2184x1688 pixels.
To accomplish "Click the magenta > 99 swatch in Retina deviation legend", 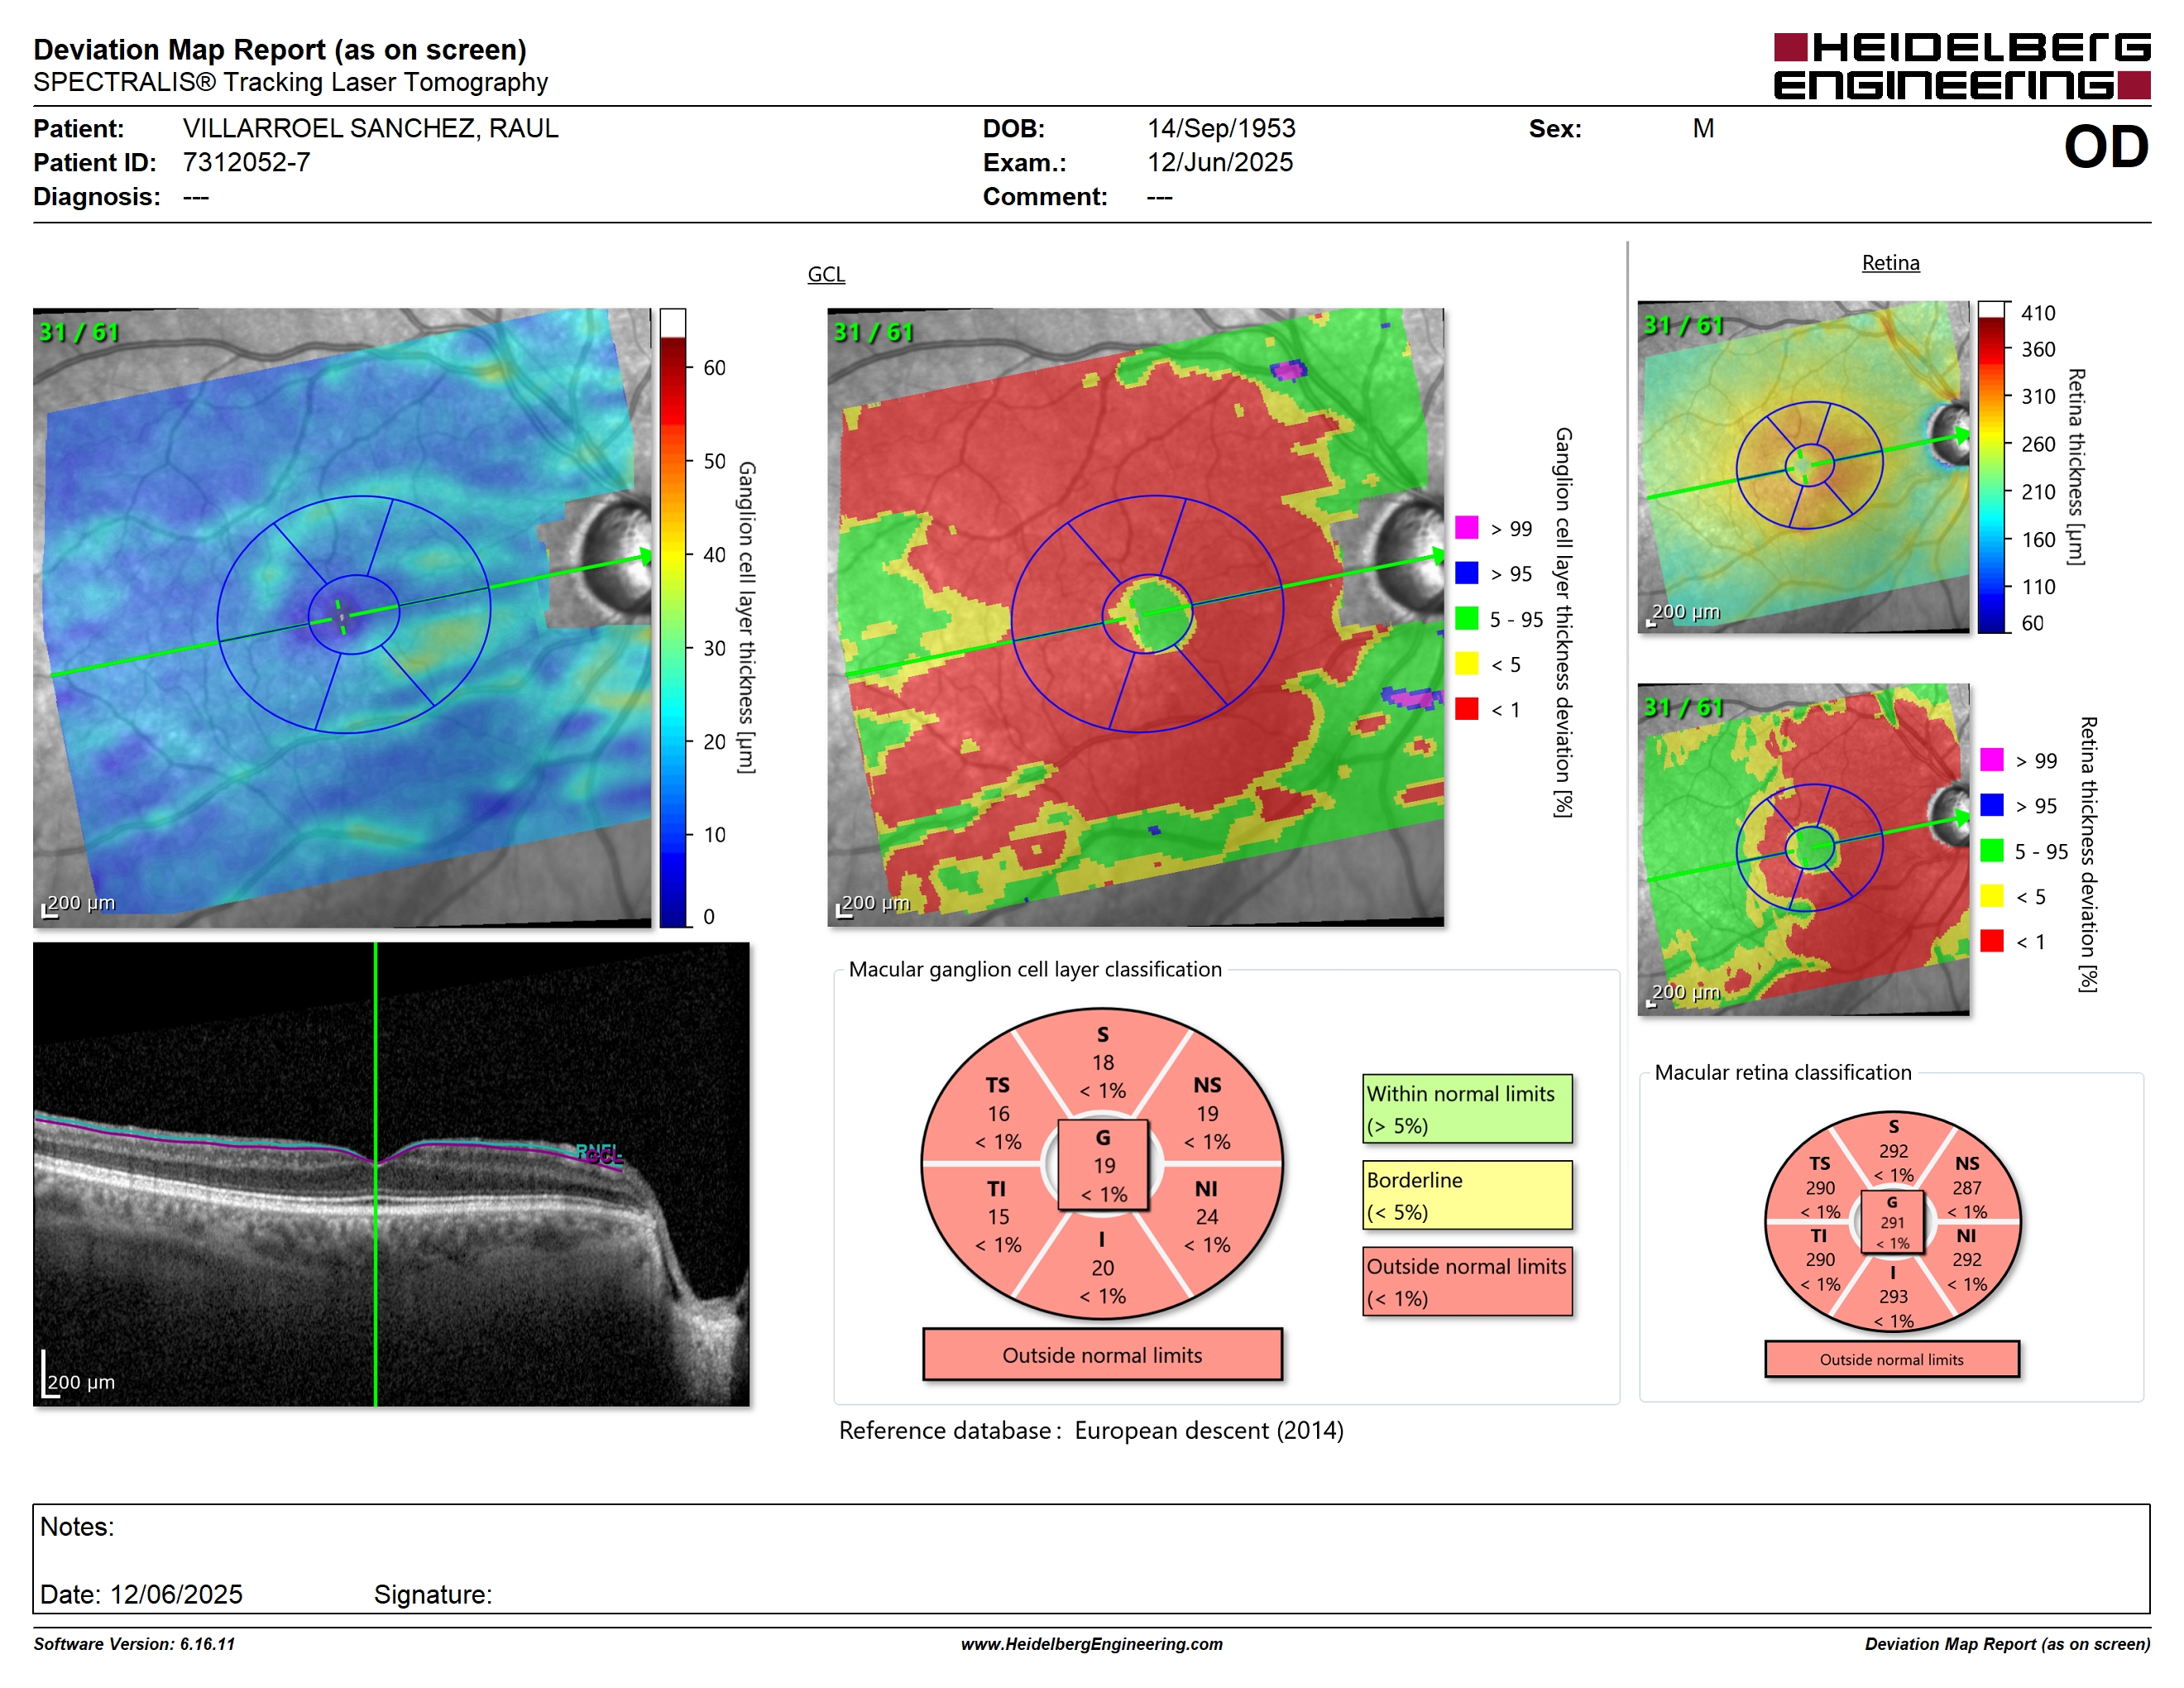I will point(1991,759).
